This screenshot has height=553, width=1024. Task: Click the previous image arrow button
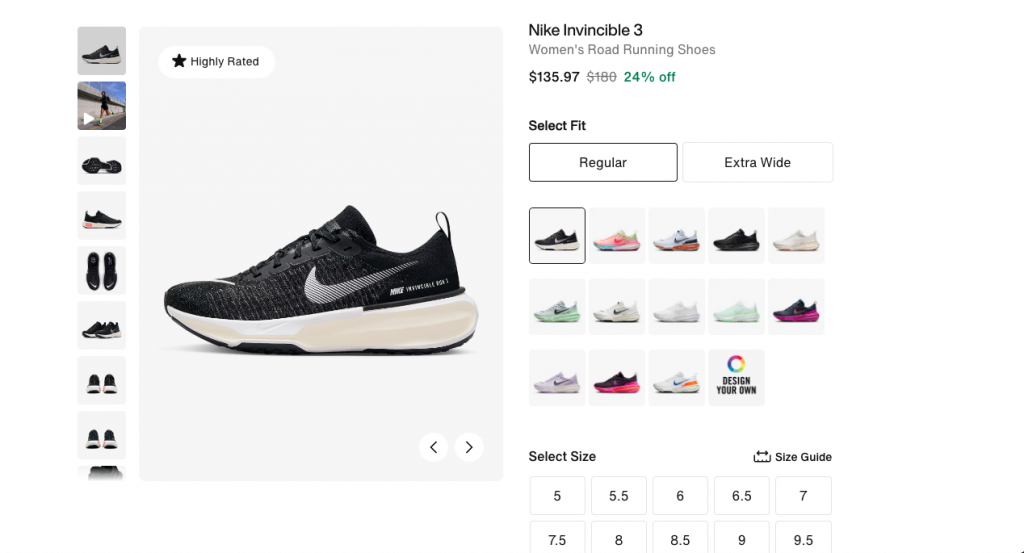434,447
